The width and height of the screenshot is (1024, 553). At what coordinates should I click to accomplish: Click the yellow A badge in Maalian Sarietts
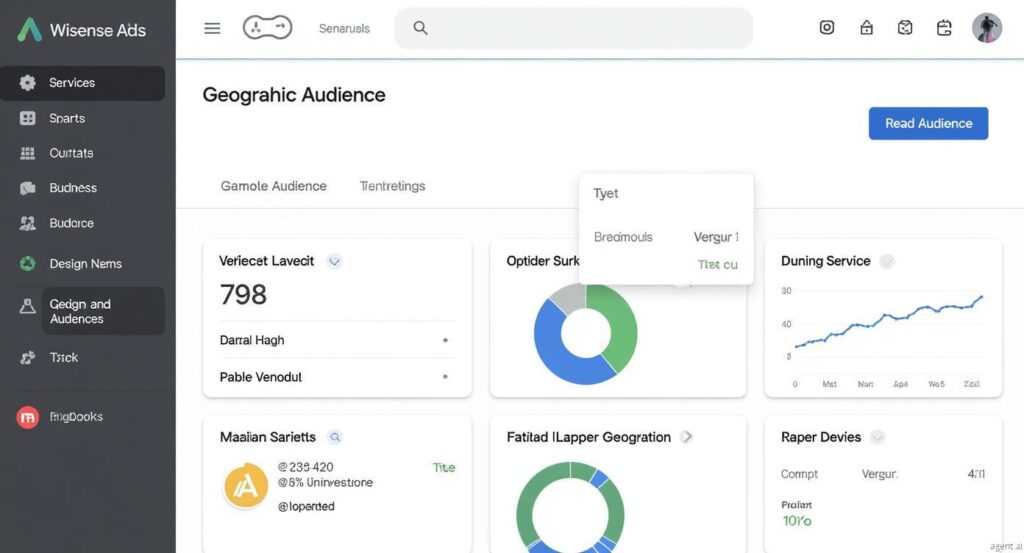[x=245, y=487]
